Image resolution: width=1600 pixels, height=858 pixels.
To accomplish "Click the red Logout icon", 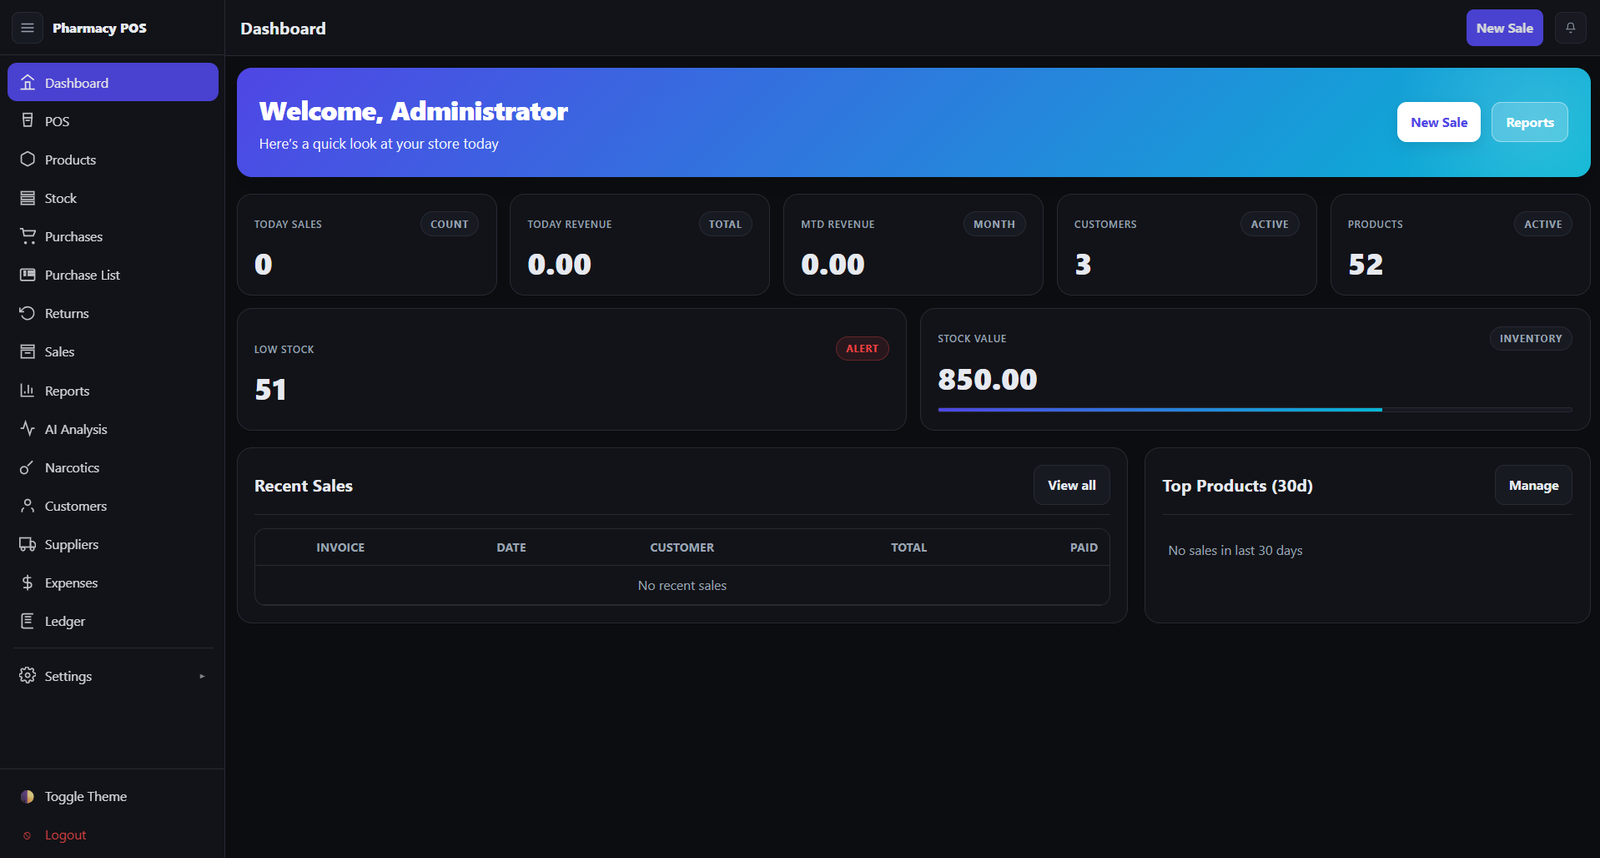I will click(x=27, y=835).
